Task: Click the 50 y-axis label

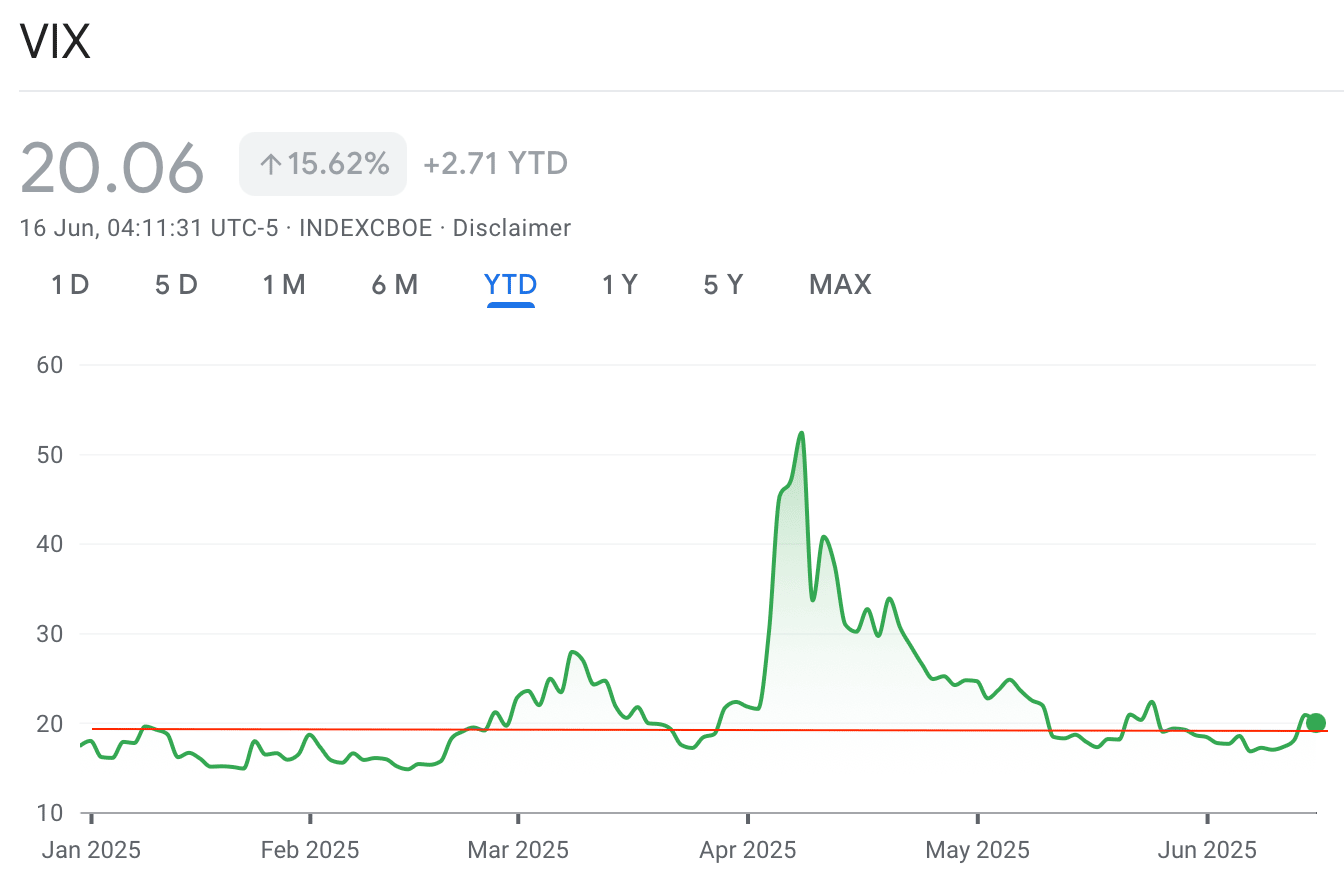Action: tap(49, 455)
